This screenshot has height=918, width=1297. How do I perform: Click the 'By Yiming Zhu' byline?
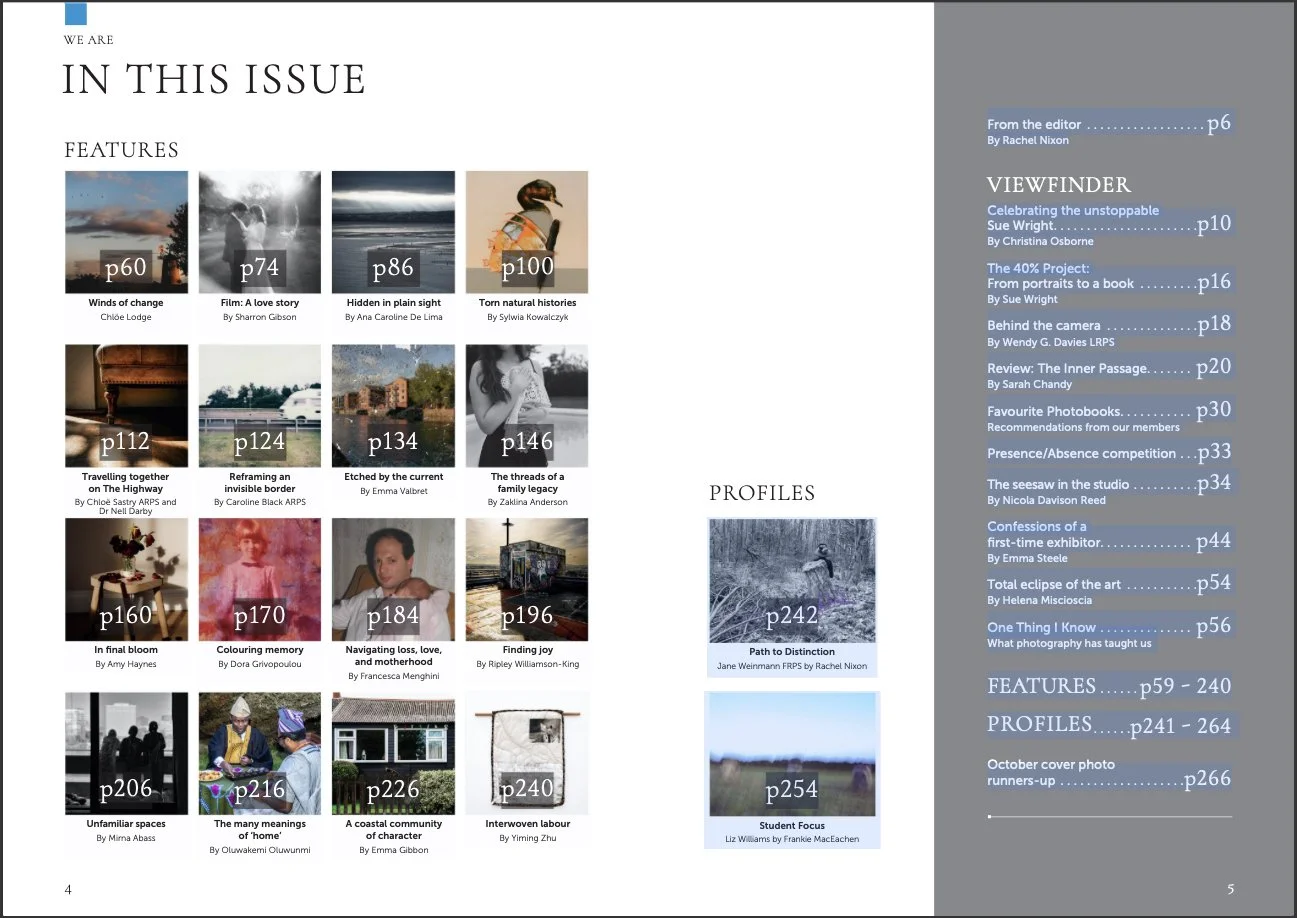coord(527,838)
